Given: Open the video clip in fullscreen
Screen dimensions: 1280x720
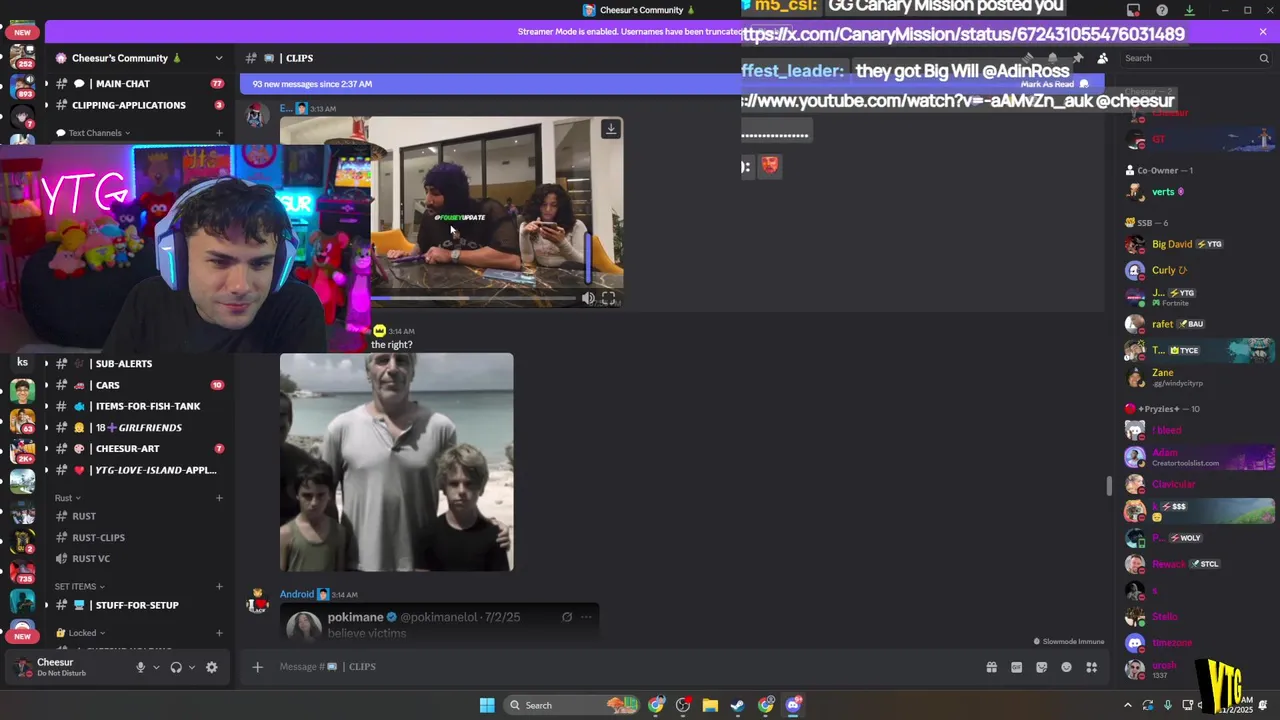Looking at the screenshot, I should coord(608,298).
